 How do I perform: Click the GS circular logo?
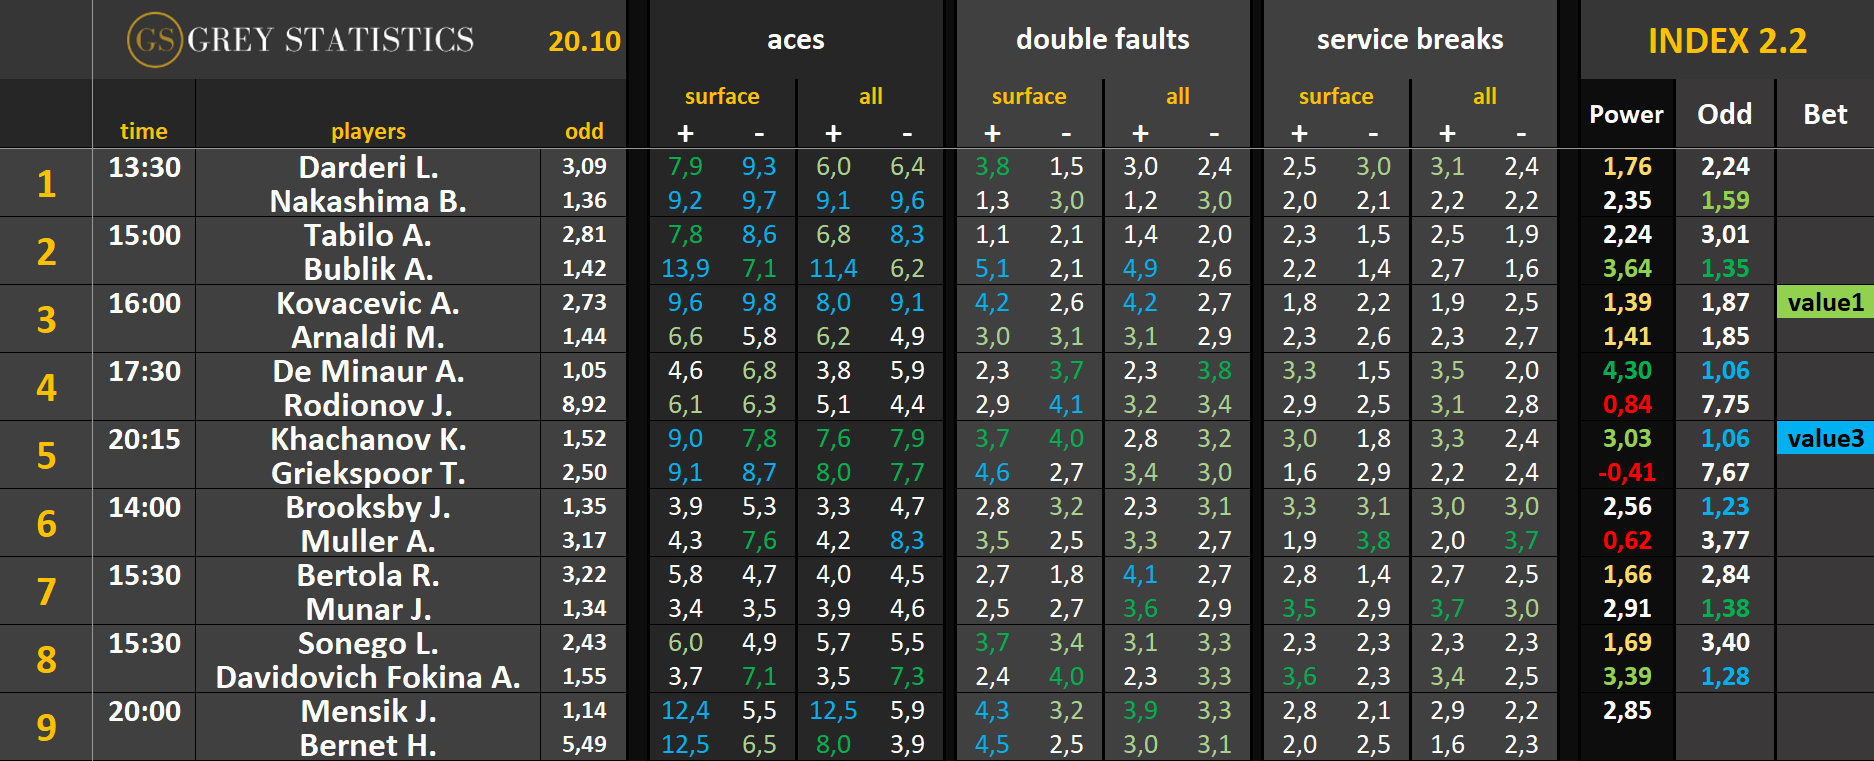tap(154, 40)
